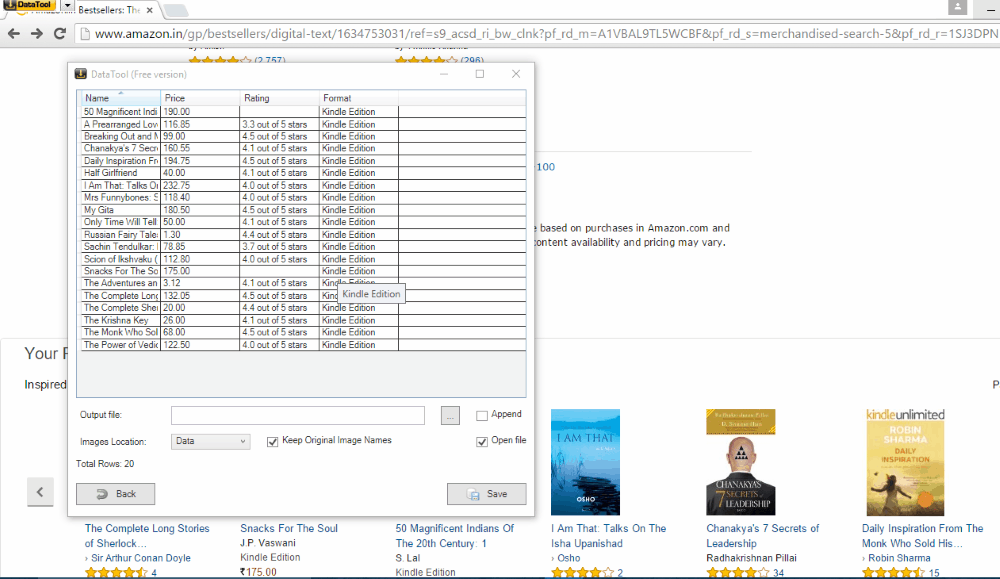The height and width of the screenshot is (579, 1000).
Task: Click the price cell '190.00'
Action: [x=200, y=112]
